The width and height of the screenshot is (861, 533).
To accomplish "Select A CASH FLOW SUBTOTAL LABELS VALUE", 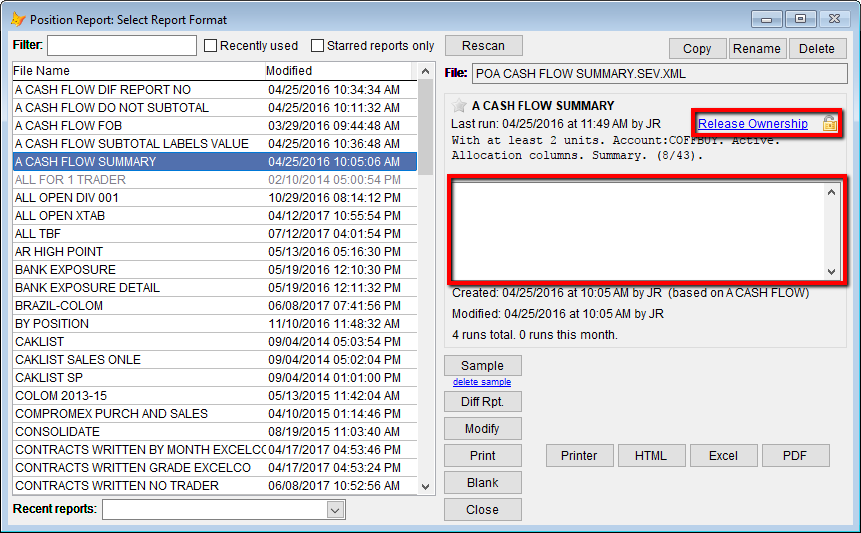I will point(215,144).
